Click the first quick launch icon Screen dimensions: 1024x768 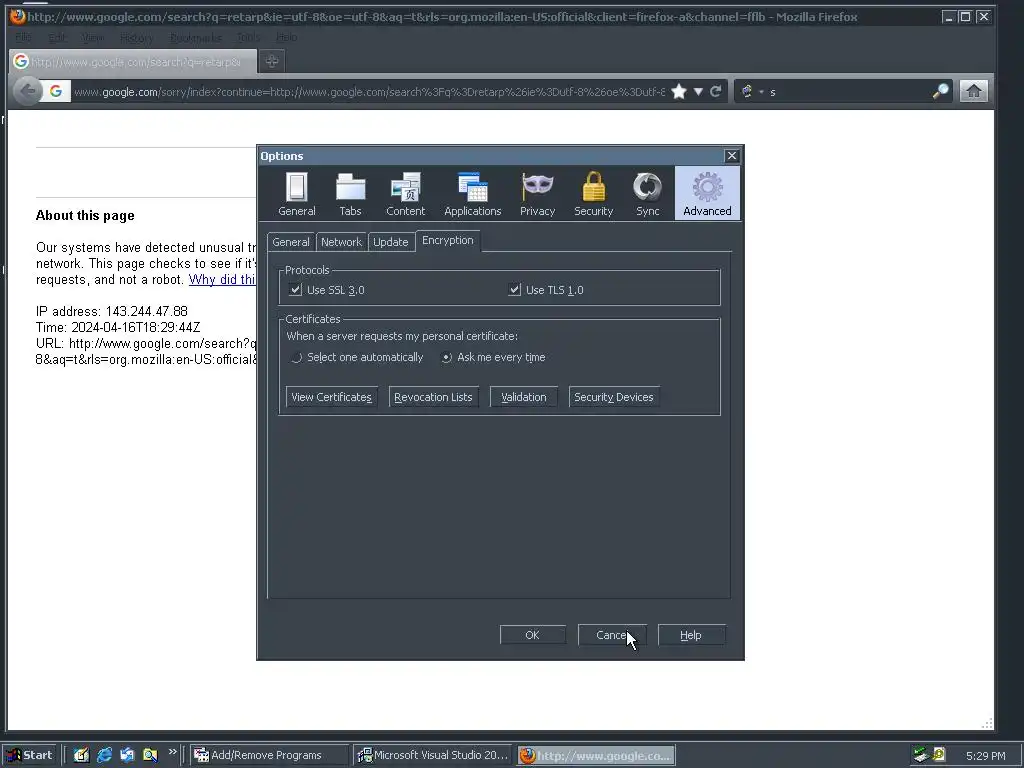(x=82, y=755)
